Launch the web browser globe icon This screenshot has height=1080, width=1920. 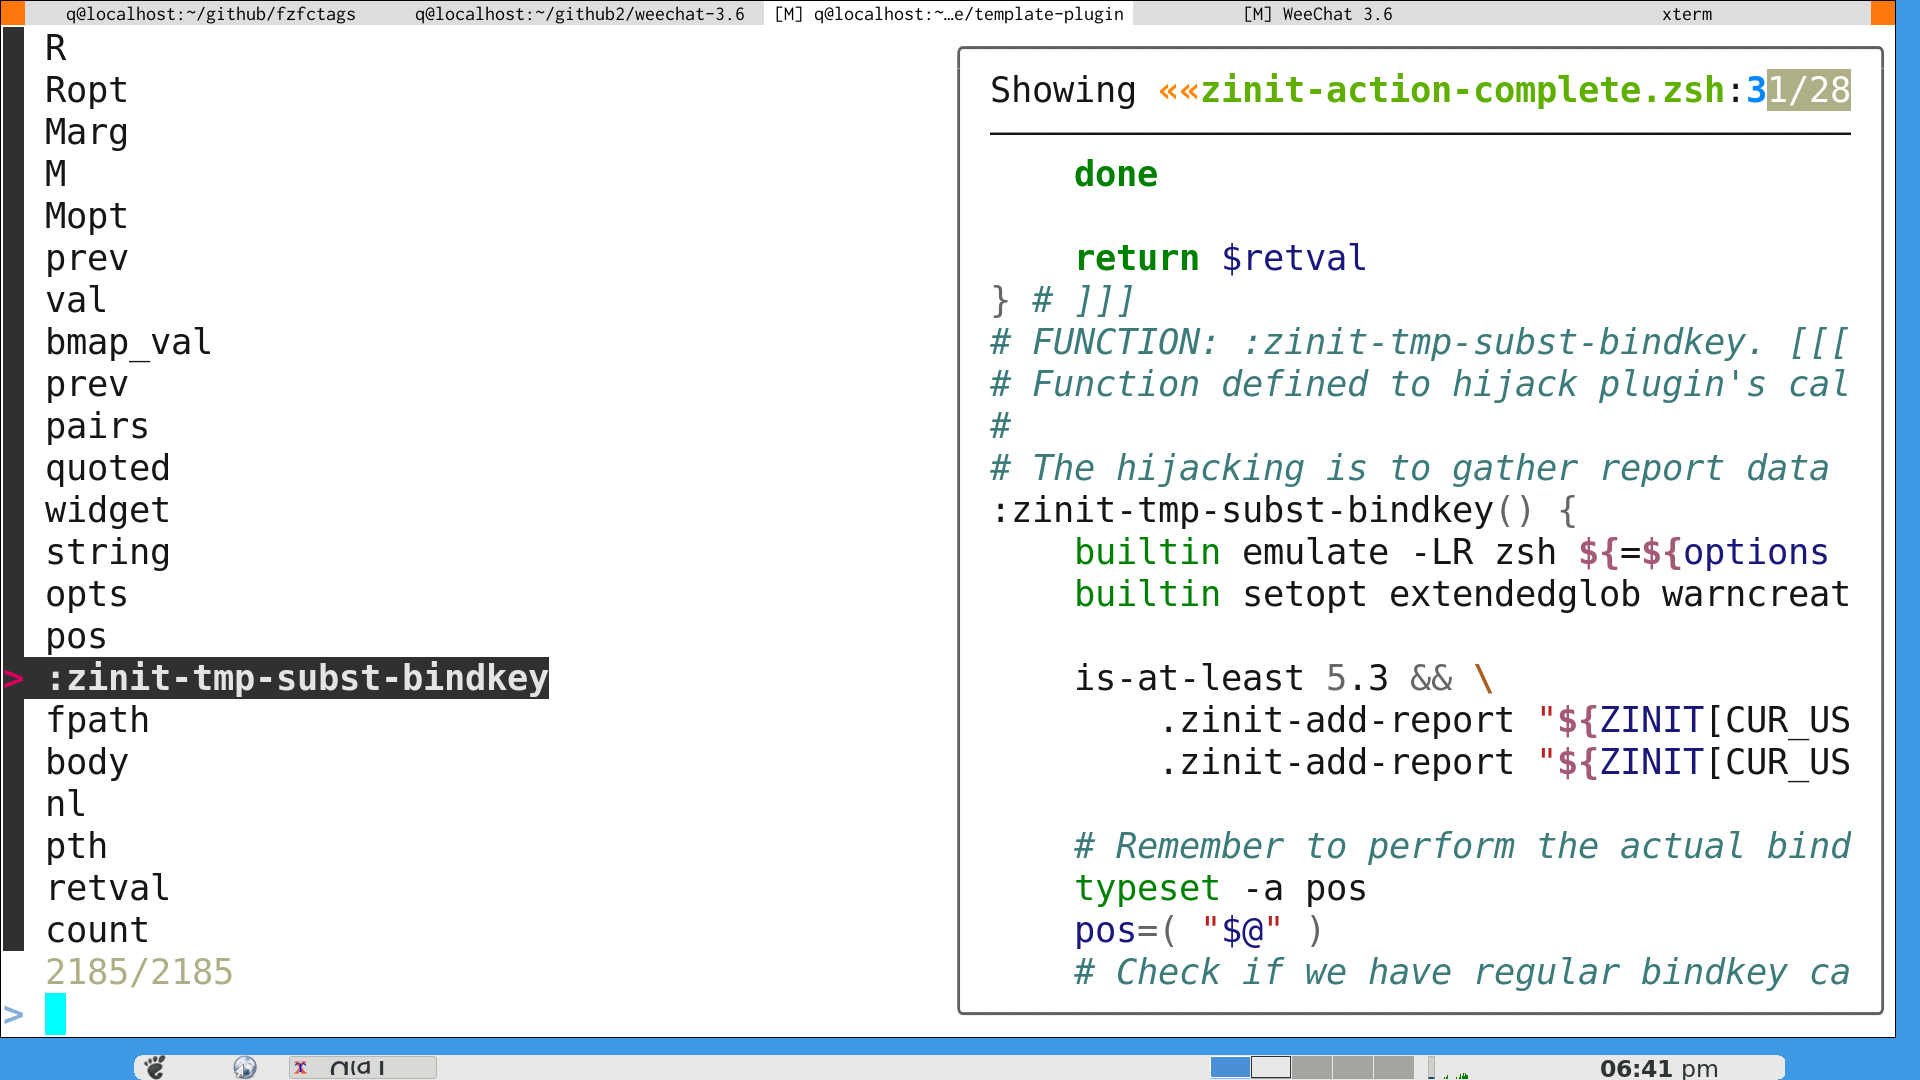coord(245,1067)
